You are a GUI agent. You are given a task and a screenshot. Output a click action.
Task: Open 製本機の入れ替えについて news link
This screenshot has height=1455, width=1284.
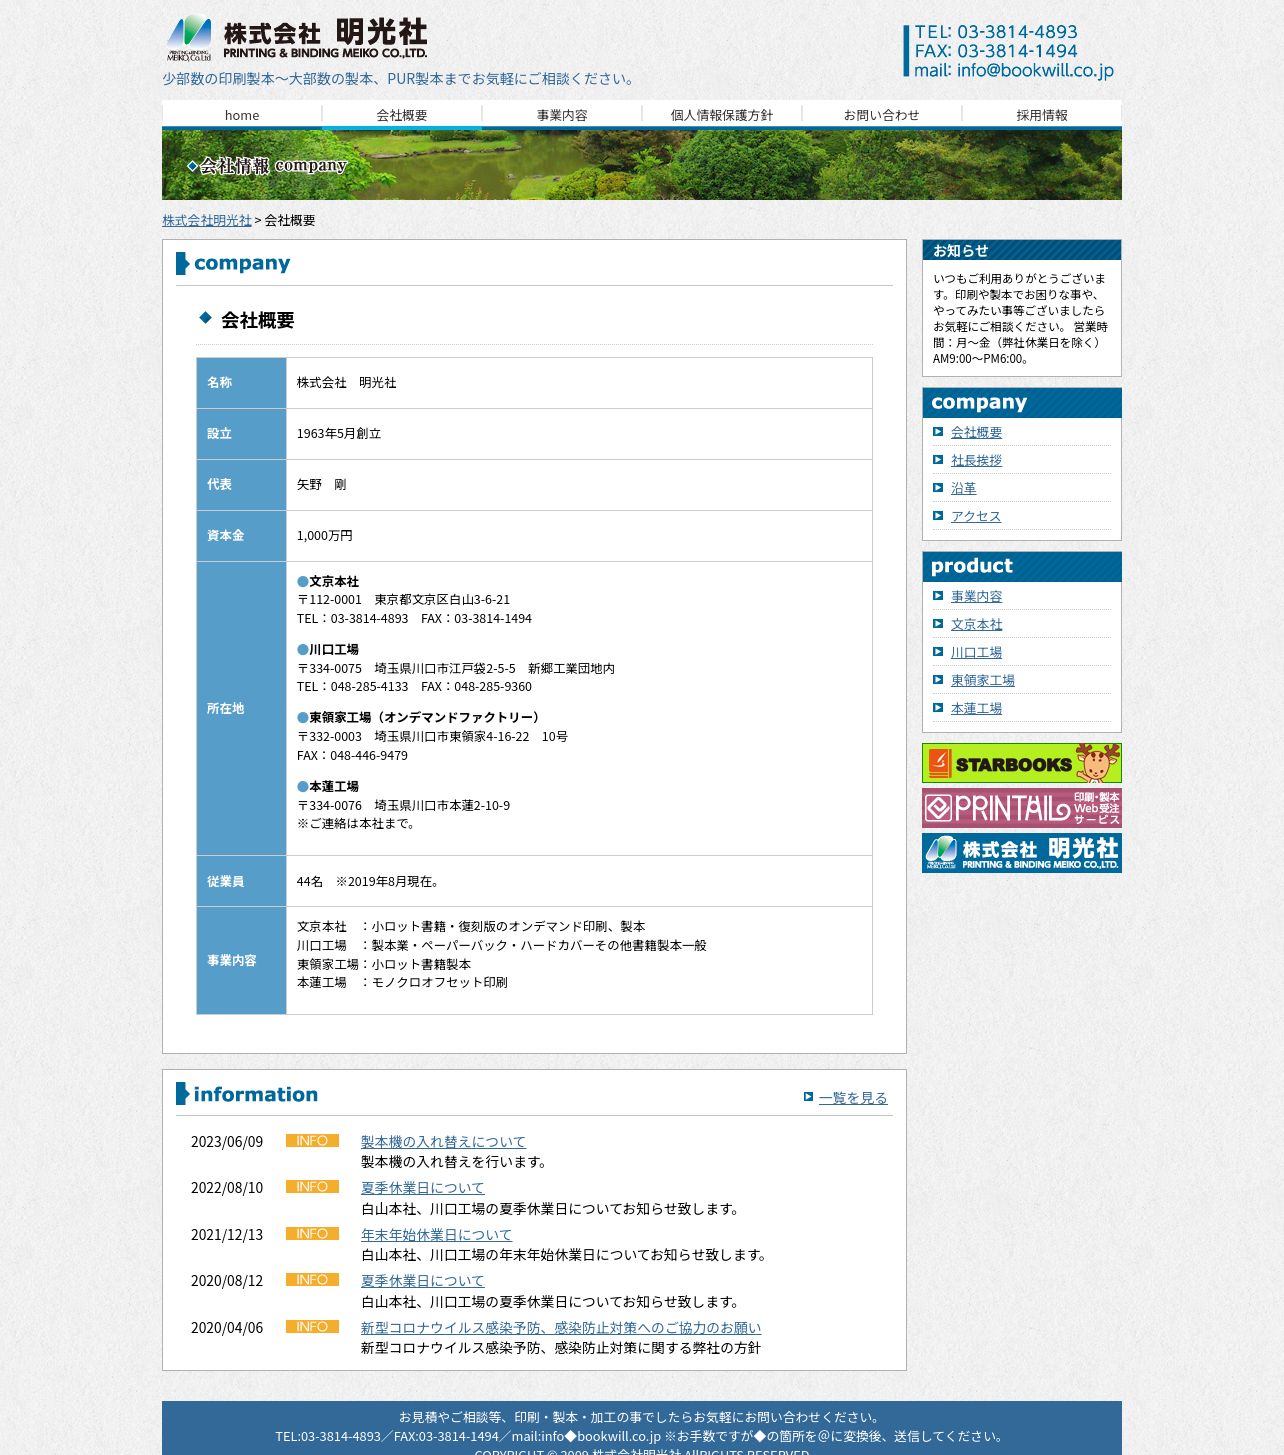443,1142
